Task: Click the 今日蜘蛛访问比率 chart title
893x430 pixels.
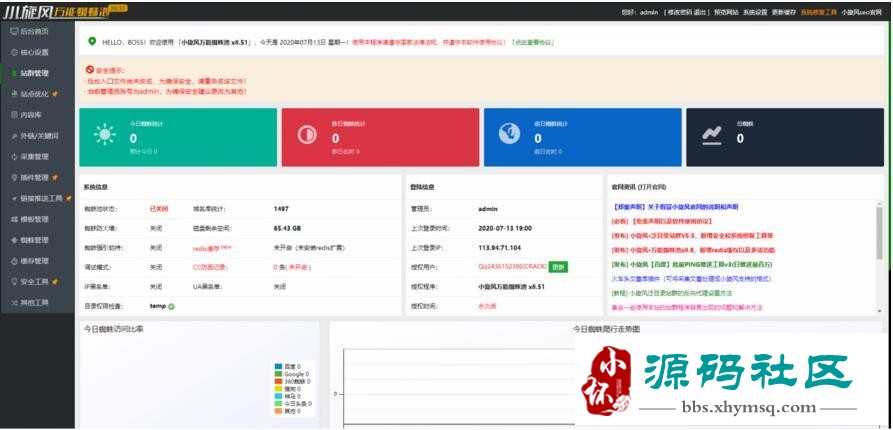Action: 113,329
